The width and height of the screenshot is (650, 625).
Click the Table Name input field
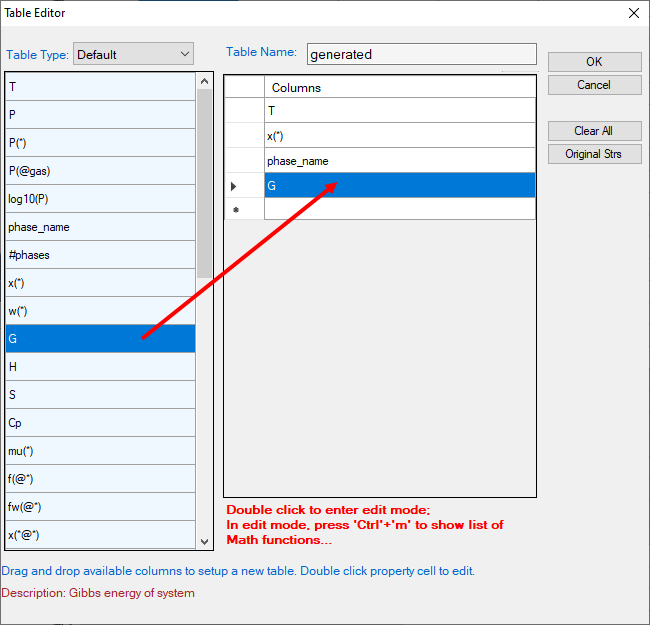[x=421, y=54]
